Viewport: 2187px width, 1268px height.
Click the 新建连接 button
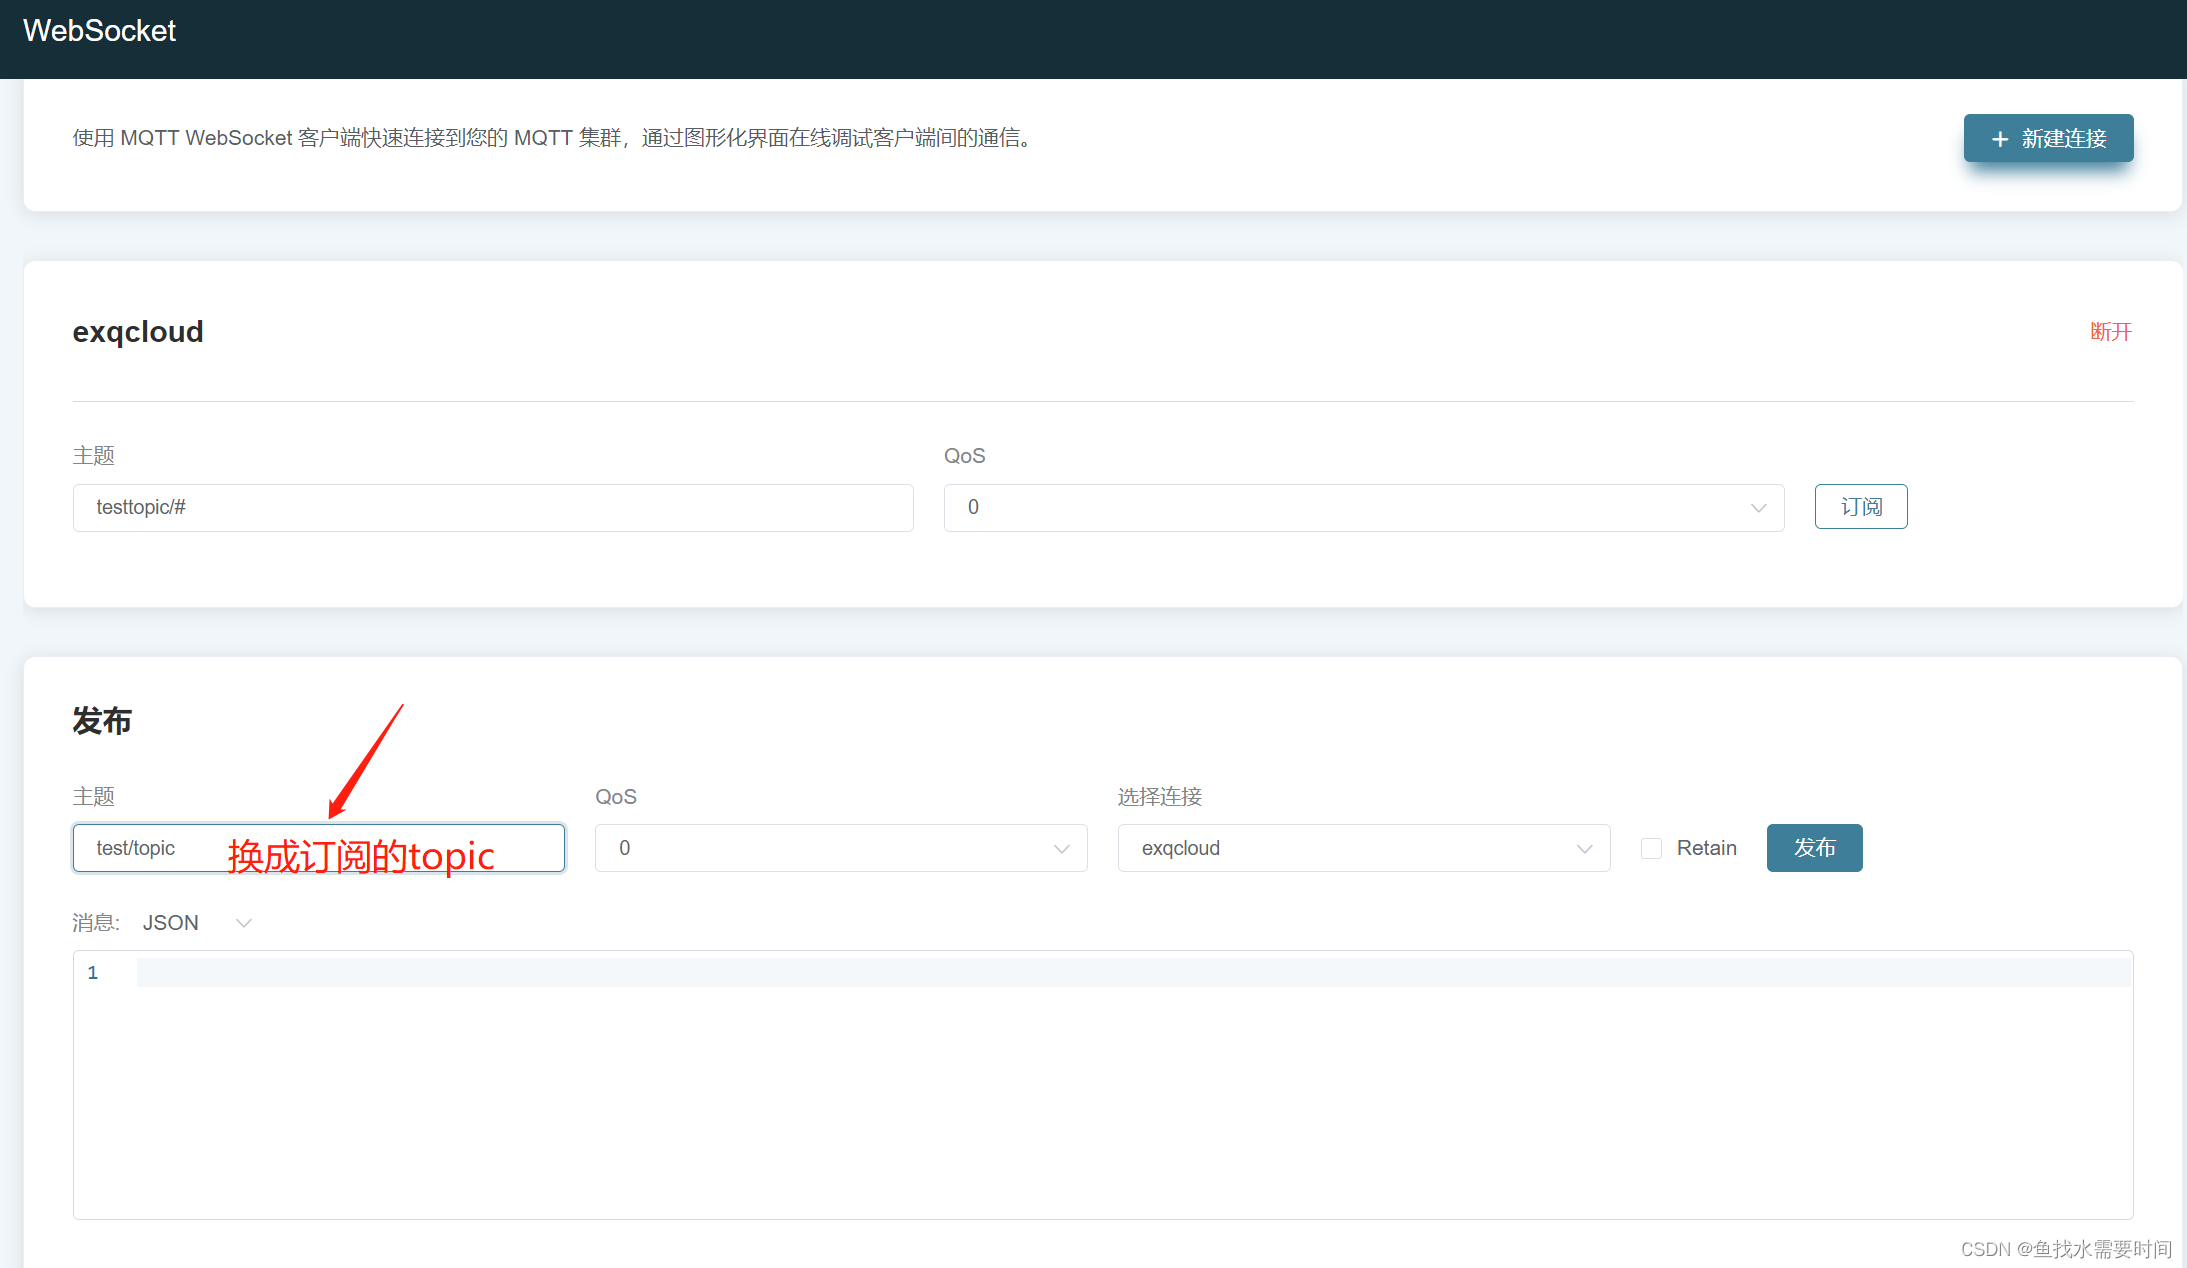tap(2062, 139)
